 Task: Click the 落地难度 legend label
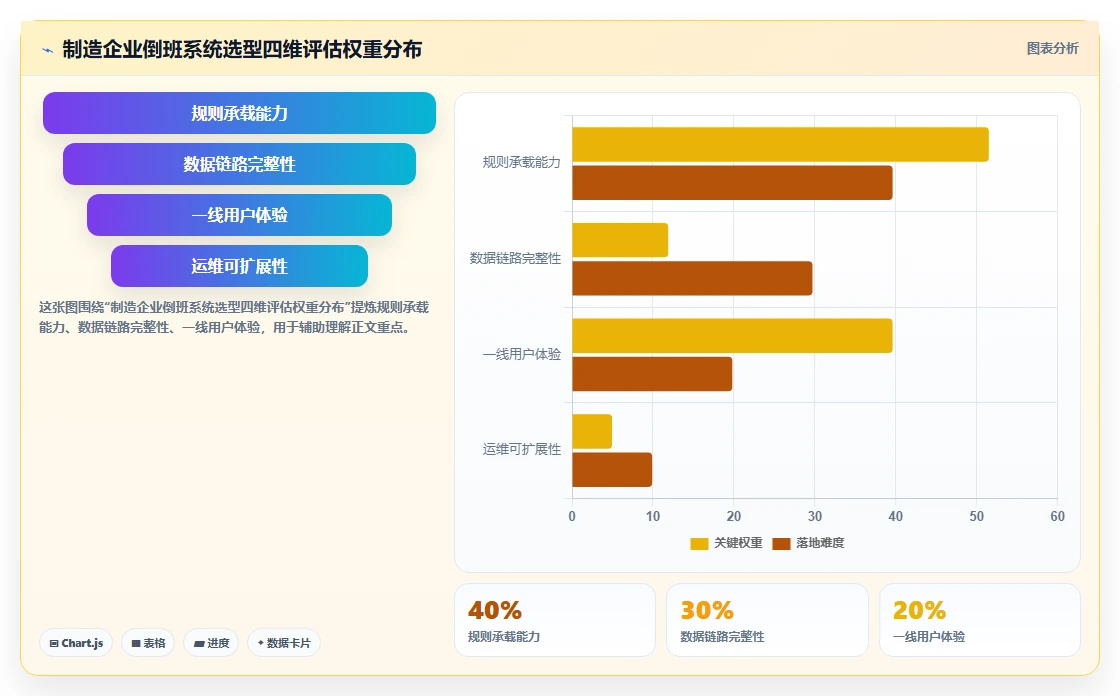pos(820,543)
